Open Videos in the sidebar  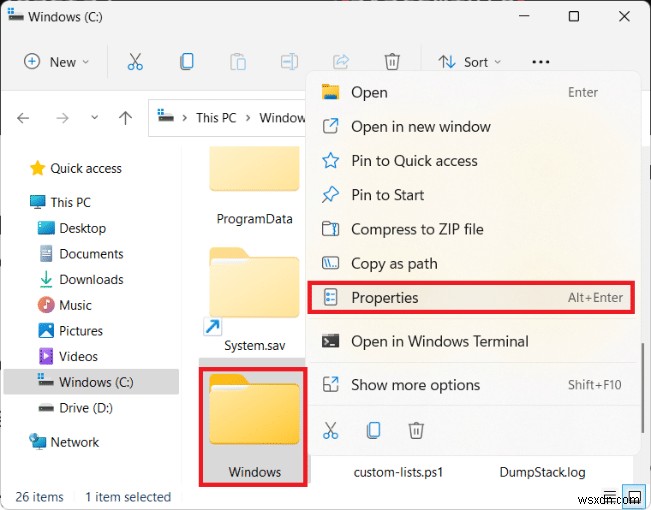tap(68, 356)
